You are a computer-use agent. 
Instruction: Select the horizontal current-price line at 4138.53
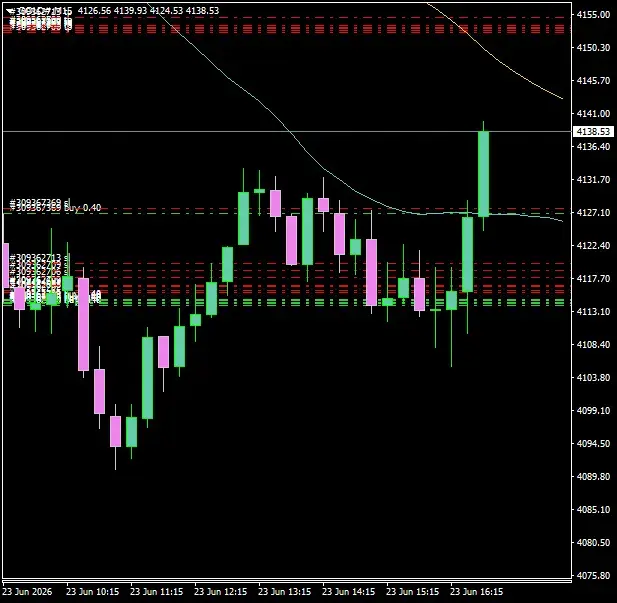click(x=287, y=131)
